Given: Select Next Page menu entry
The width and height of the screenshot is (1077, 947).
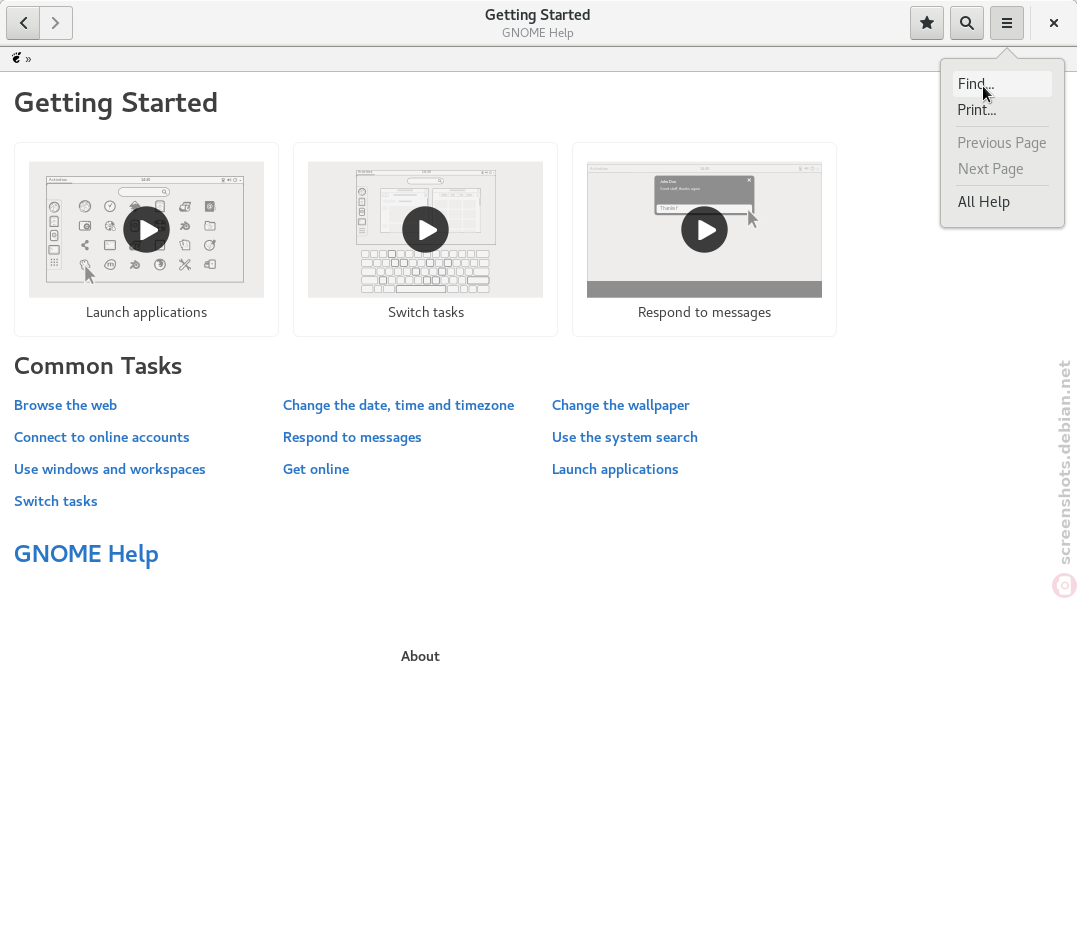Looking at the screenshot, I should click(1002, 169).
